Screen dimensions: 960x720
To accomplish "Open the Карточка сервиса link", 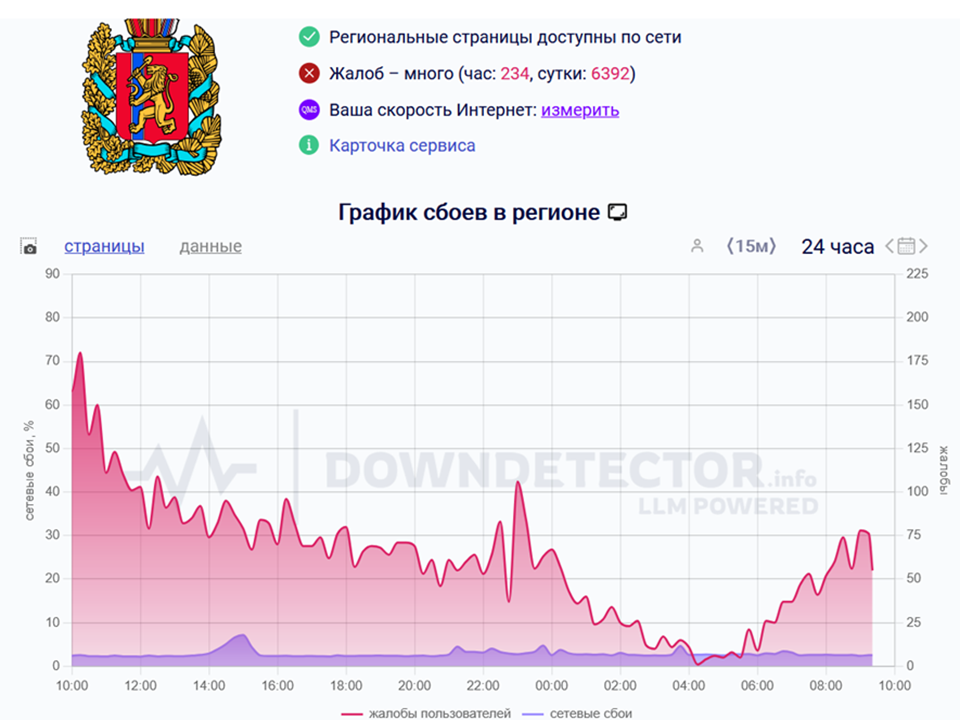I will pos(402,146).
